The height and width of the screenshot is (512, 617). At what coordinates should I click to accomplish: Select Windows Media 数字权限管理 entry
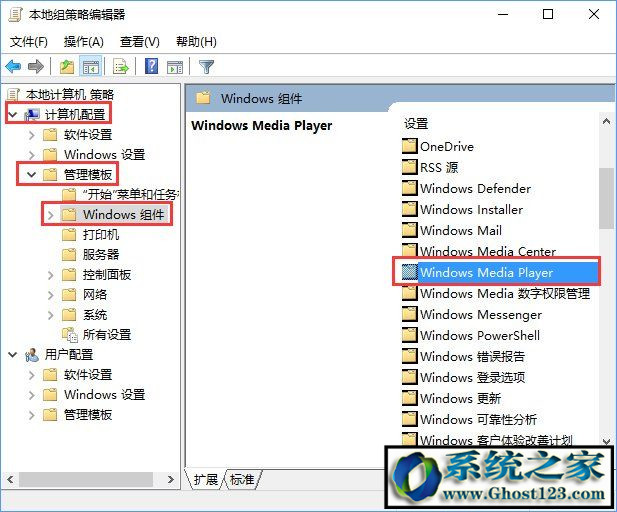tap(505, 293)
